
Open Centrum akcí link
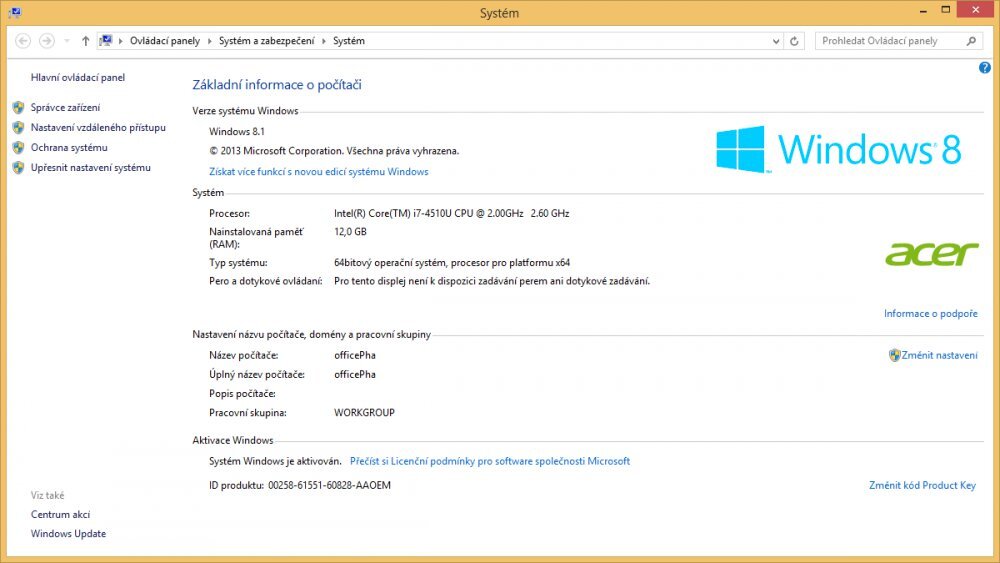click(x=61, y=515)
